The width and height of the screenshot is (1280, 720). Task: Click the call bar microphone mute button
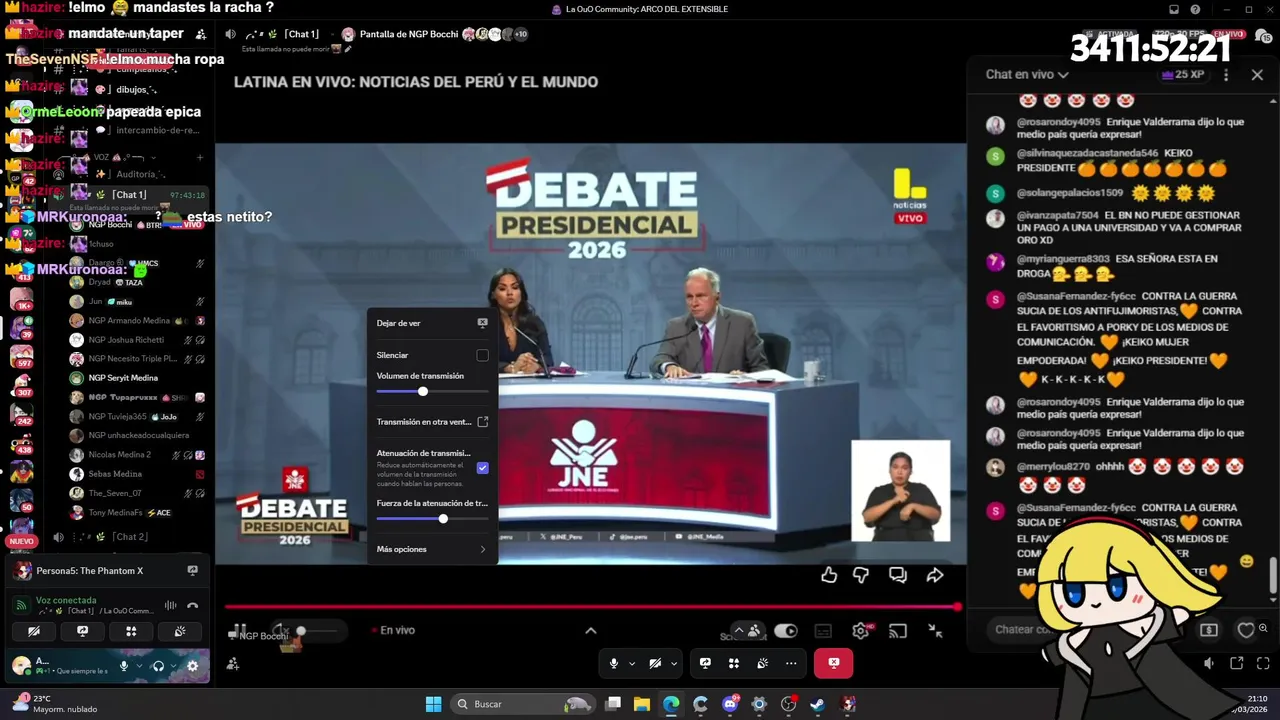(614, 663)
